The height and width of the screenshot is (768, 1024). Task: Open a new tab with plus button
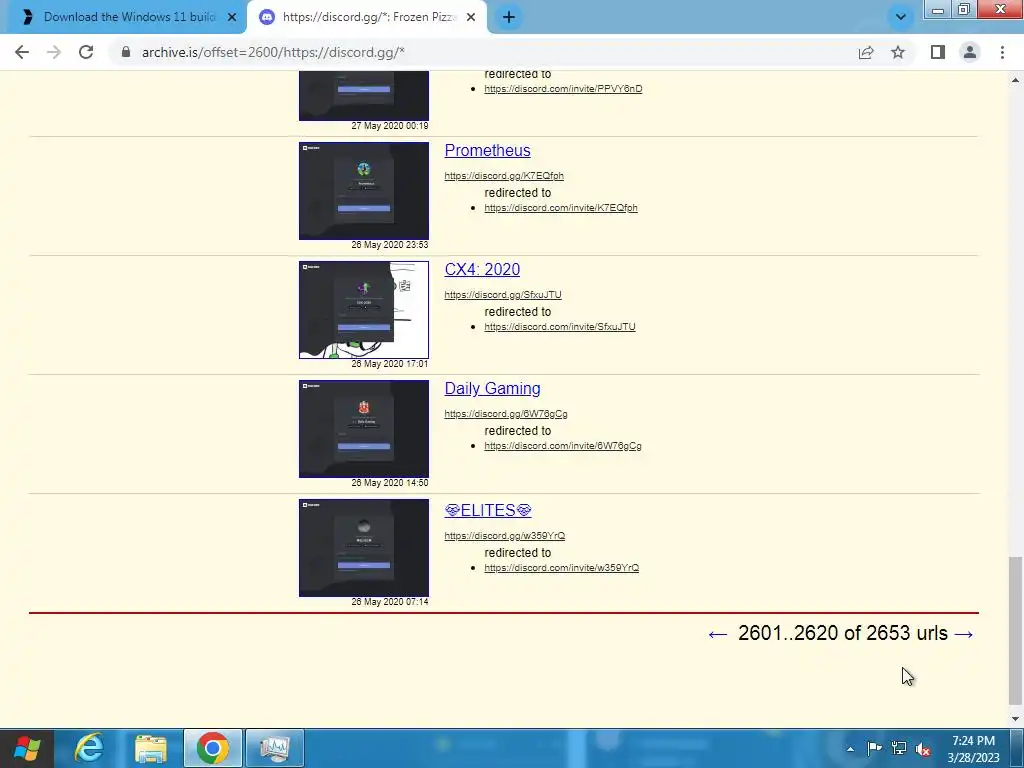click(509, 17)
